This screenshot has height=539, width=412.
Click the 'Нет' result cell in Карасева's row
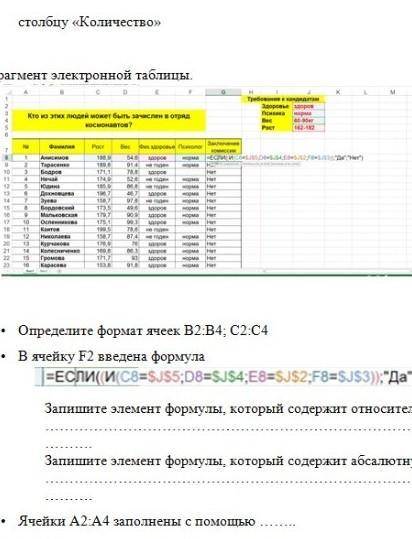point(223,265)
